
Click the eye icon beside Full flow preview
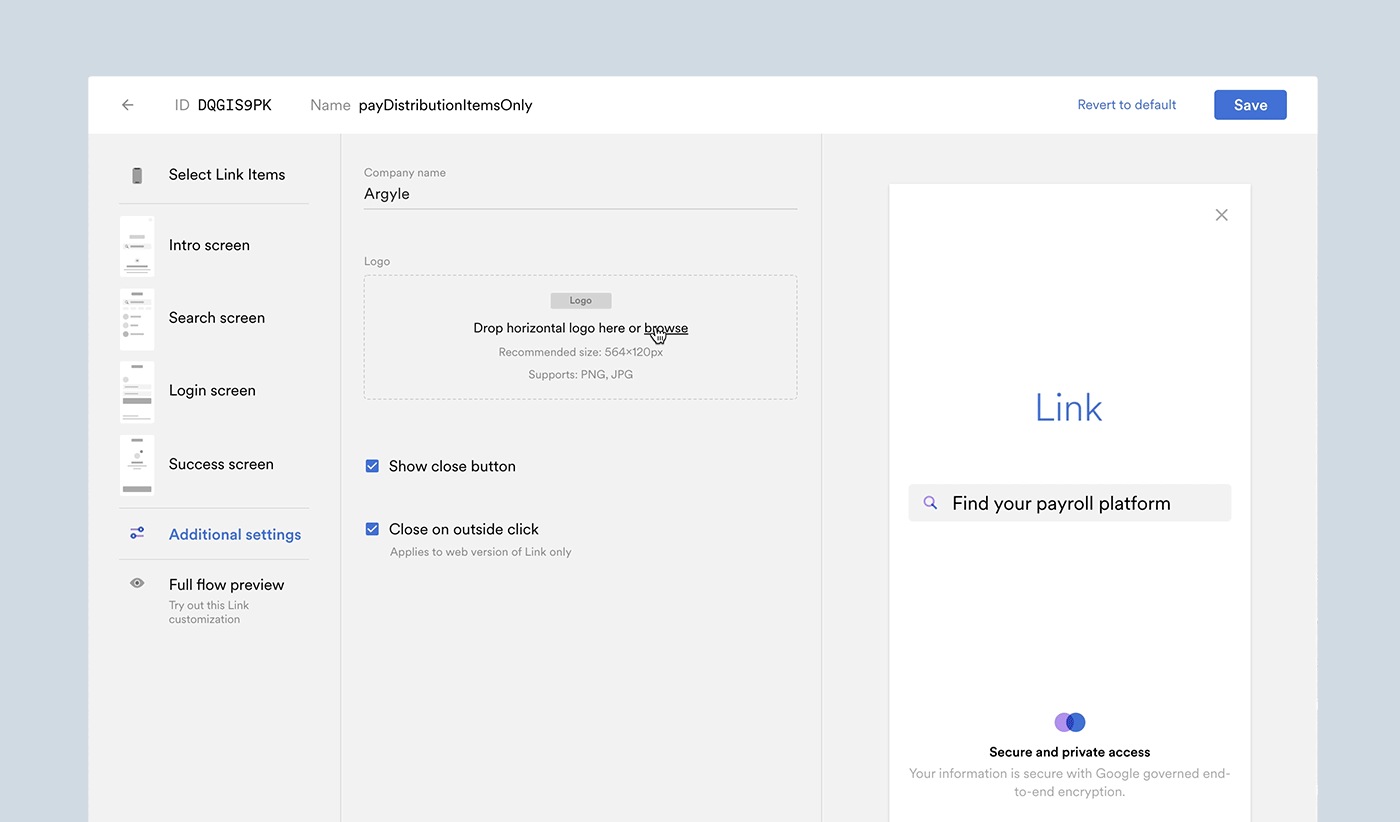coord(137,583)
